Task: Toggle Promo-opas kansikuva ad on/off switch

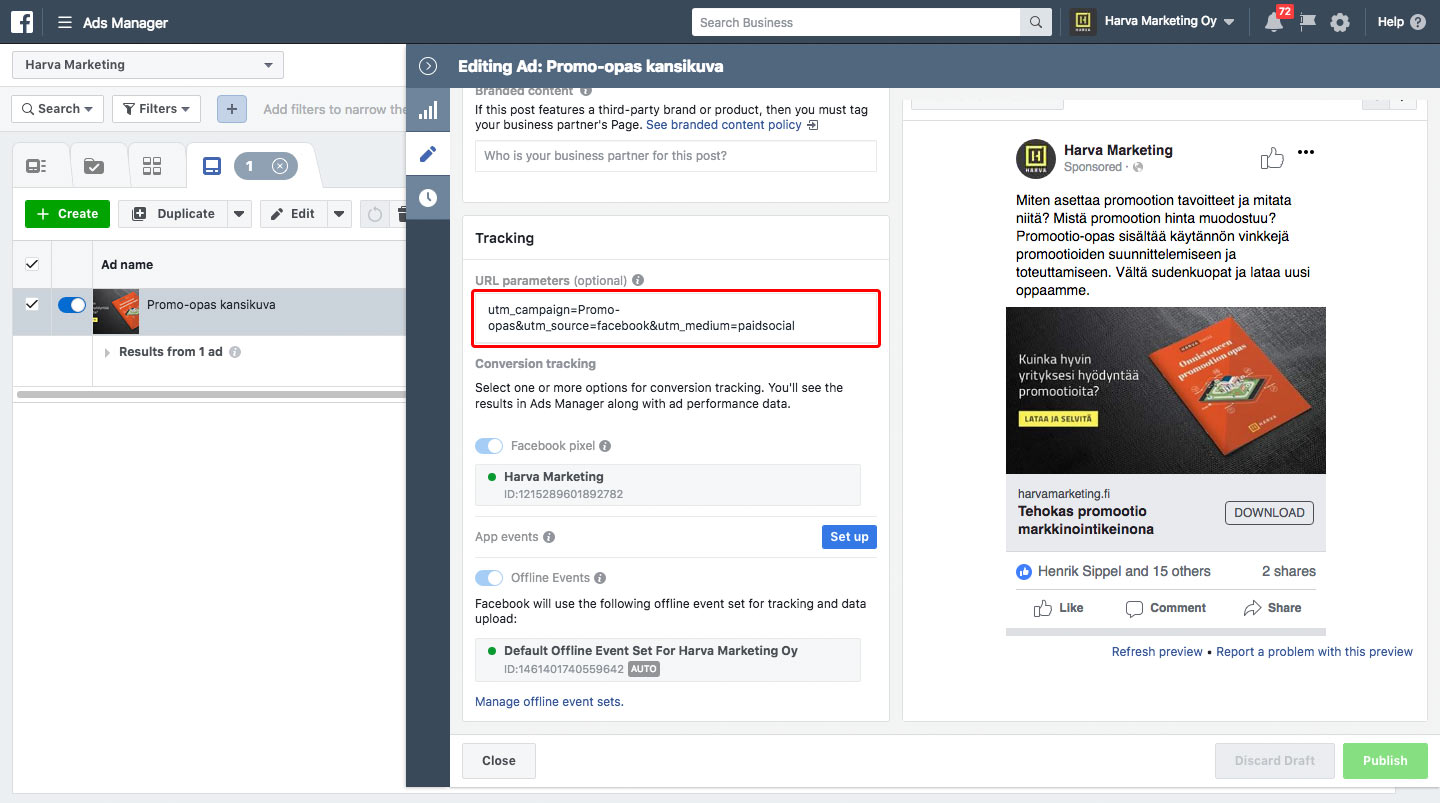Action: 72,305
